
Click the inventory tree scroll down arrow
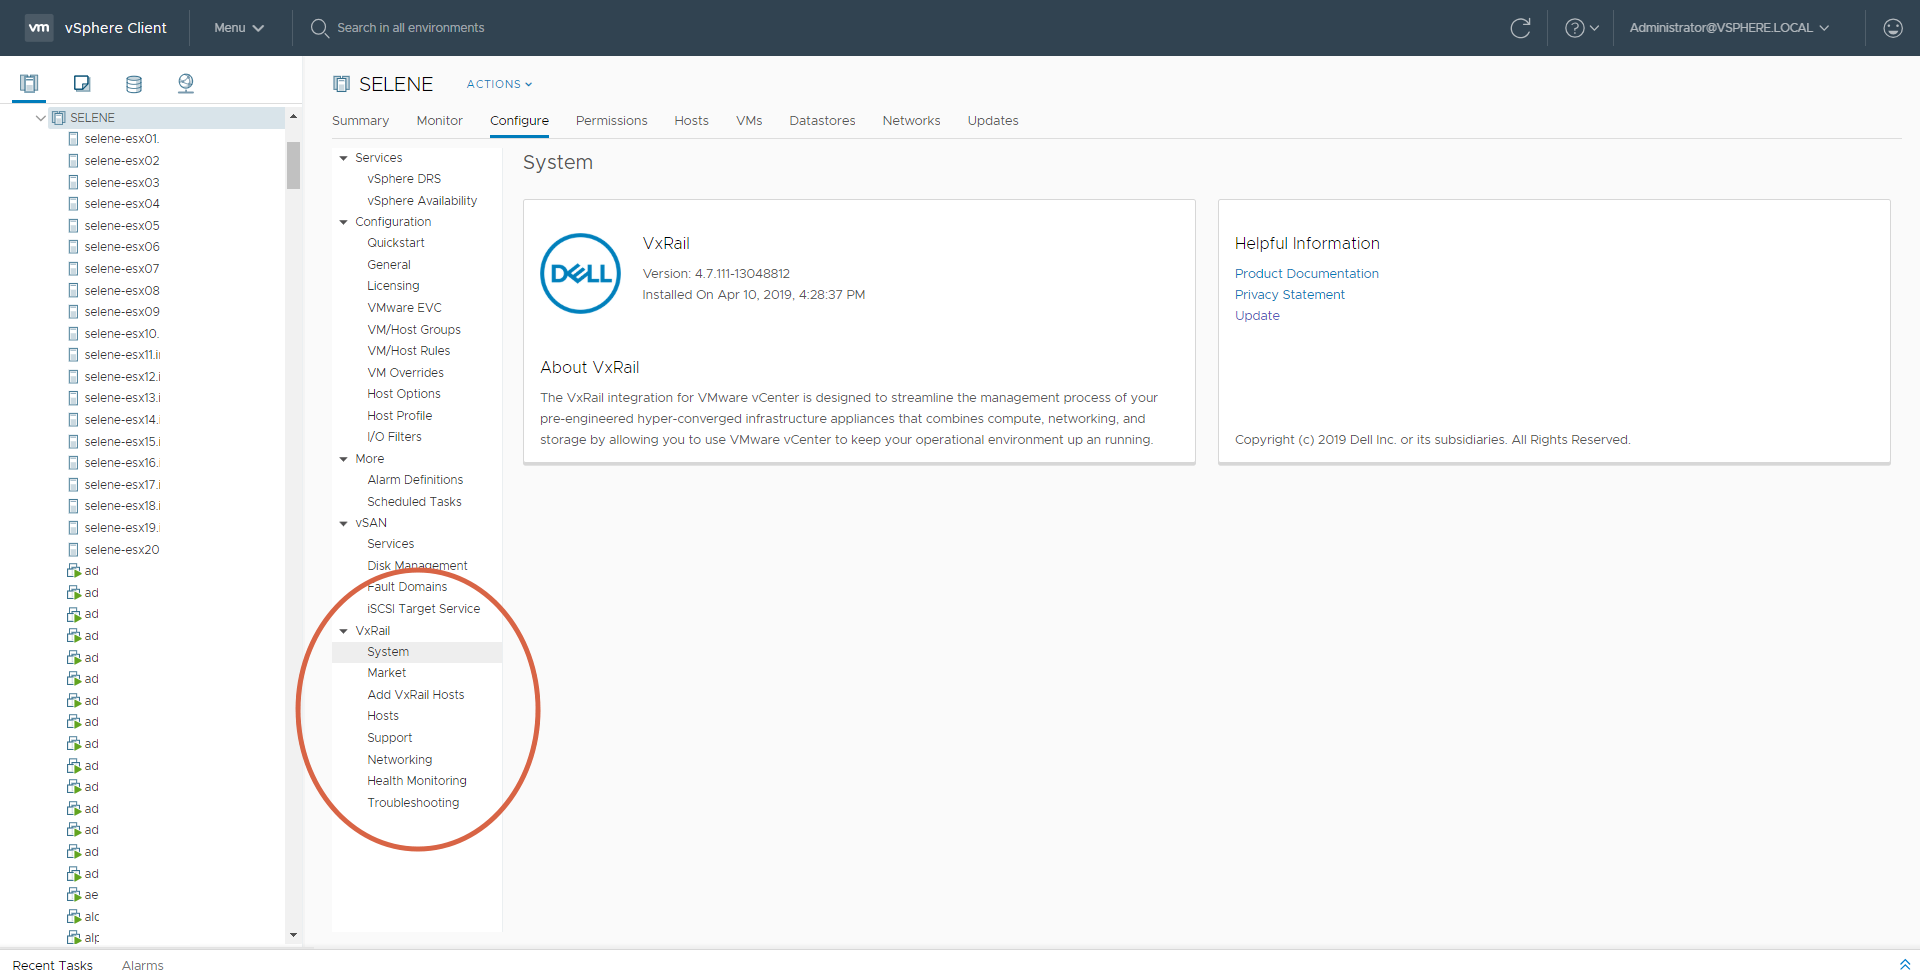293,935
